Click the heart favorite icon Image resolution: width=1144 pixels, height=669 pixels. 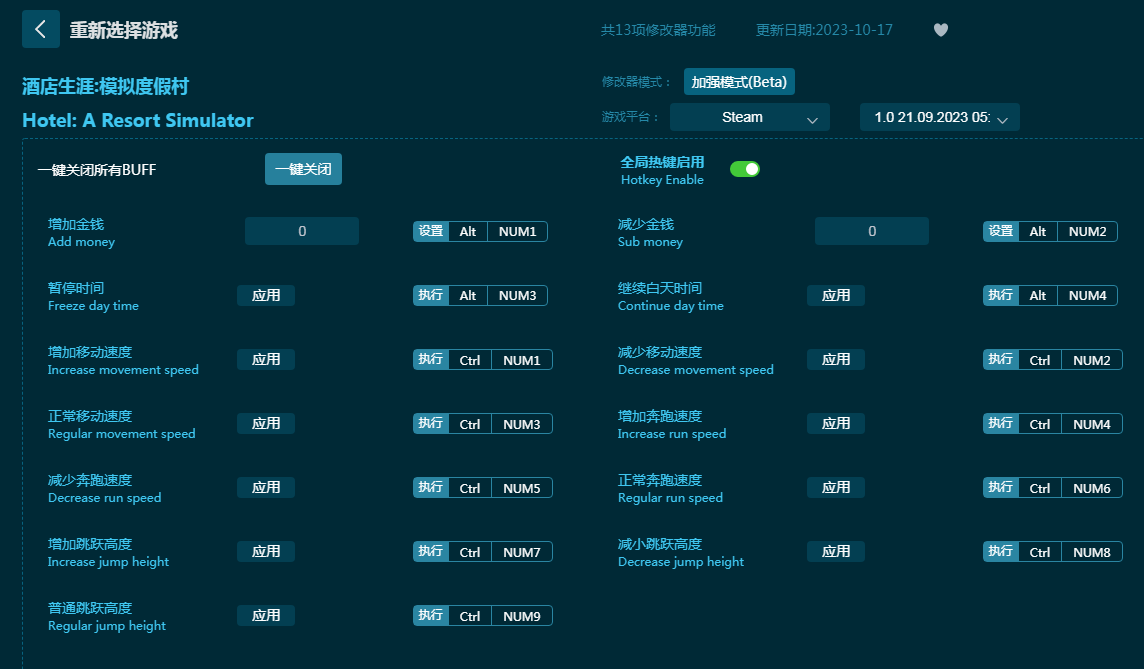[941, 30]
